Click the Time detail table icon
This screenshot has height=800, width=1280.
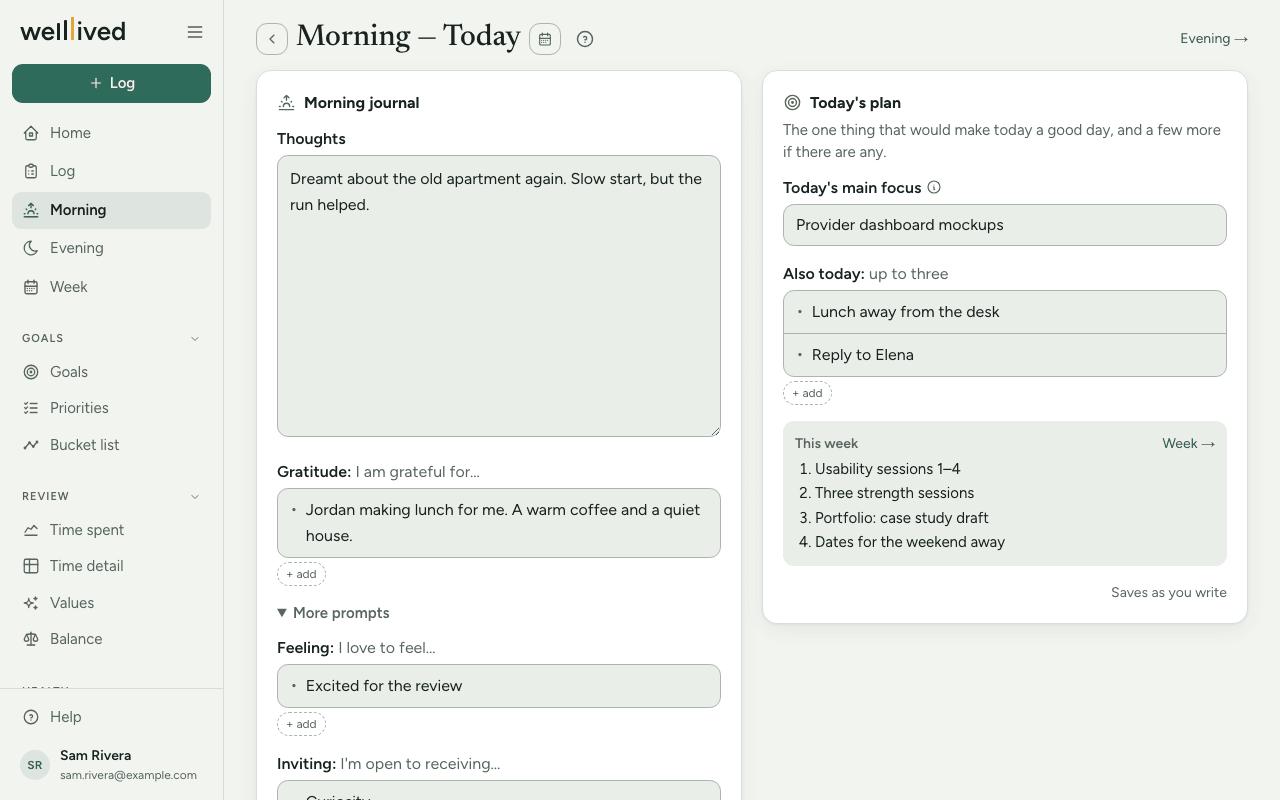(31, 566)
